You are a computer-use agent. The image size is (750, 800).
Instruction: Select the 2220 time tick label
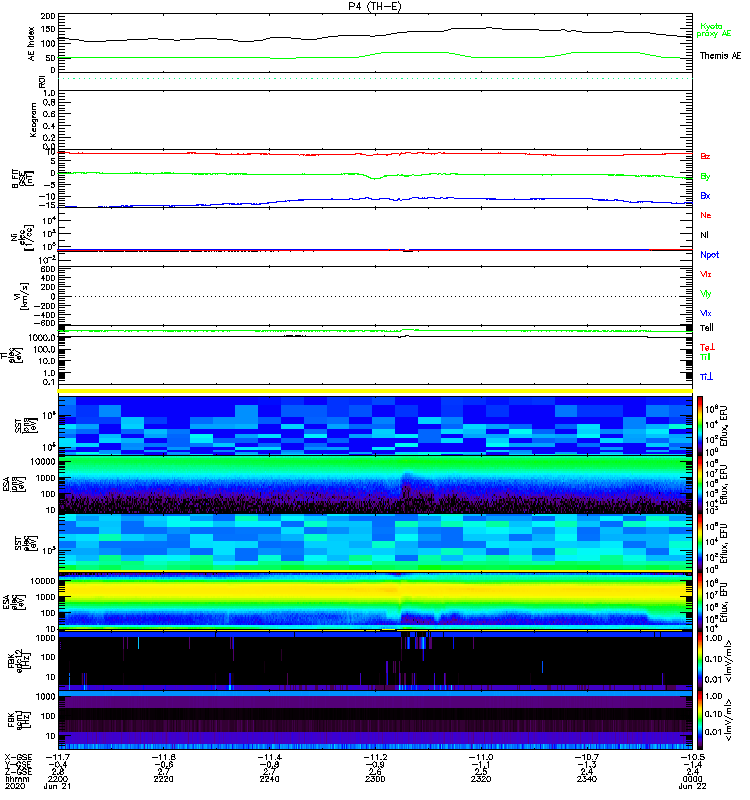coord(163,779)
